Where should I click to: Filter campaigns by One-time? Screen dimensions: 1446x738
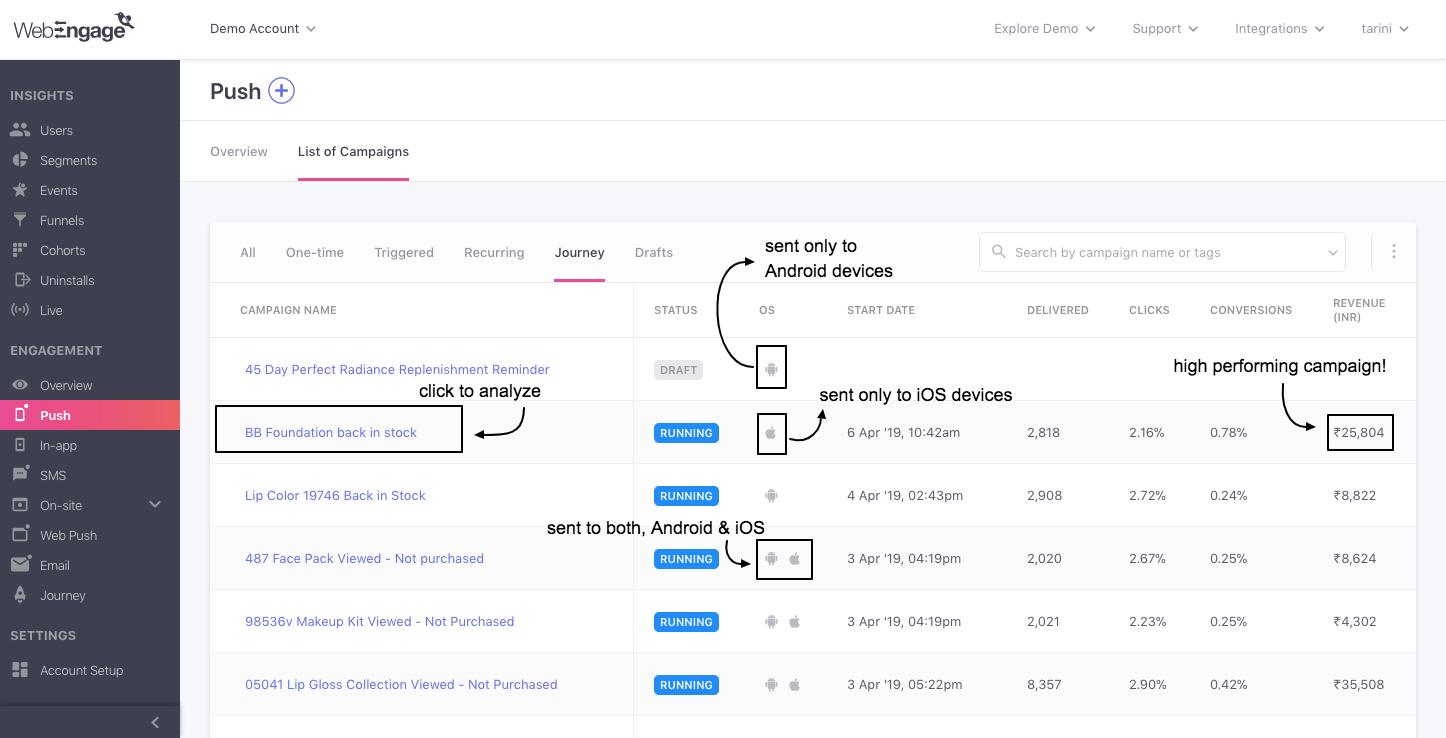coord(315,253)
